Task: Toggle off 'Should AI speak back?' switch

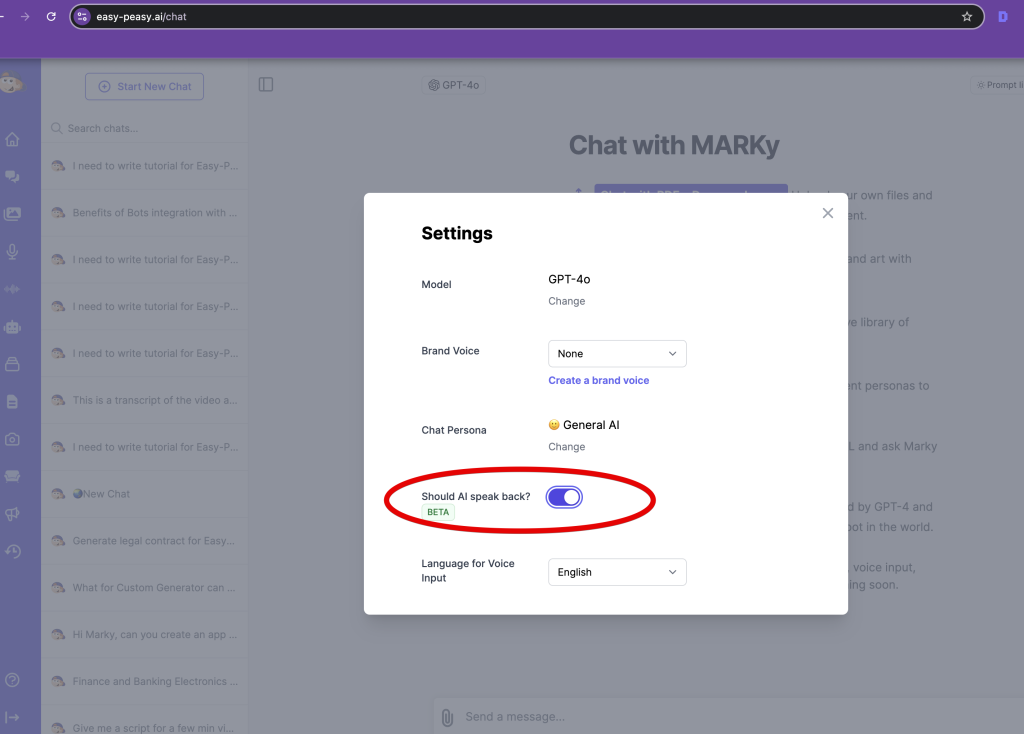Action: point(564,497)
